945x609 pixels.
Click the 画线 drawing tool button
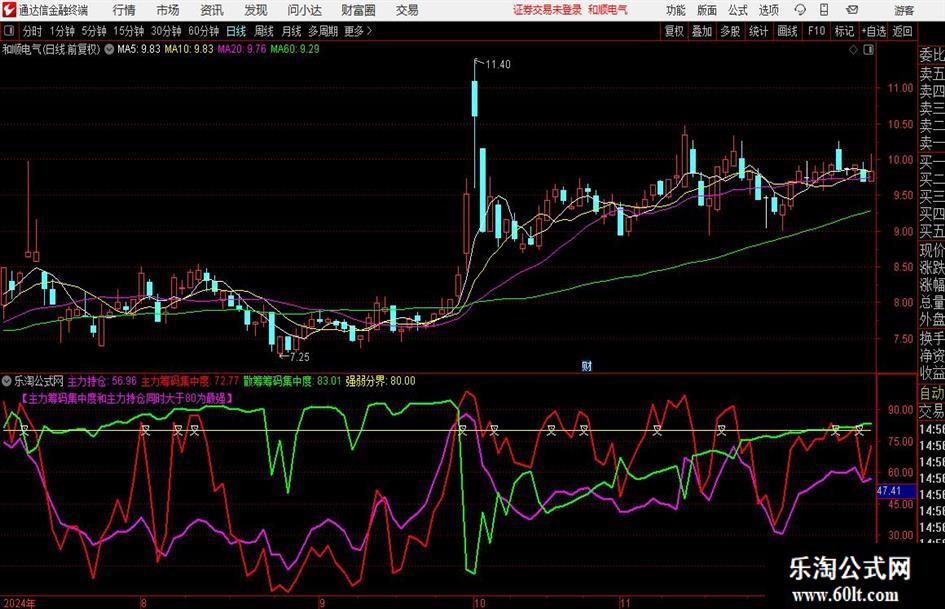pos(787,31)
